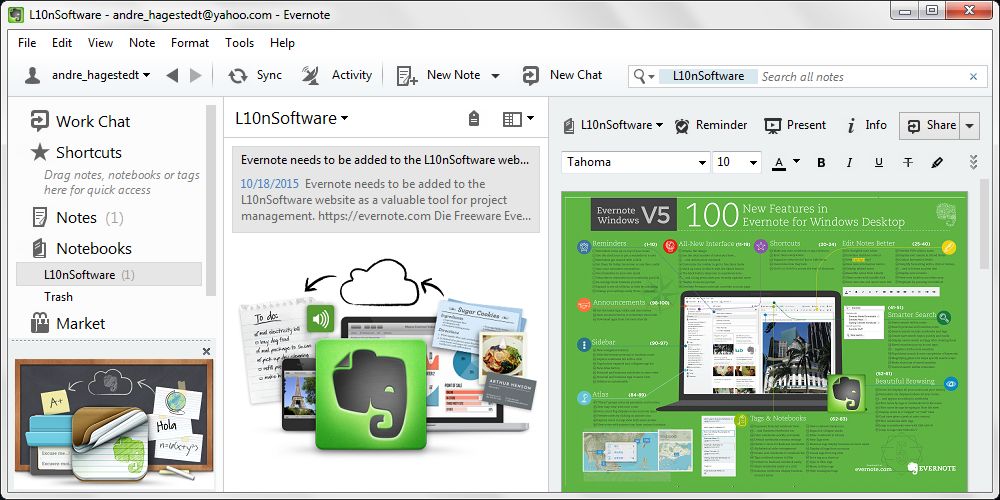This screenshot has width=1000, height=500.
Task: Open the View menu
Action: pos(100,43)
